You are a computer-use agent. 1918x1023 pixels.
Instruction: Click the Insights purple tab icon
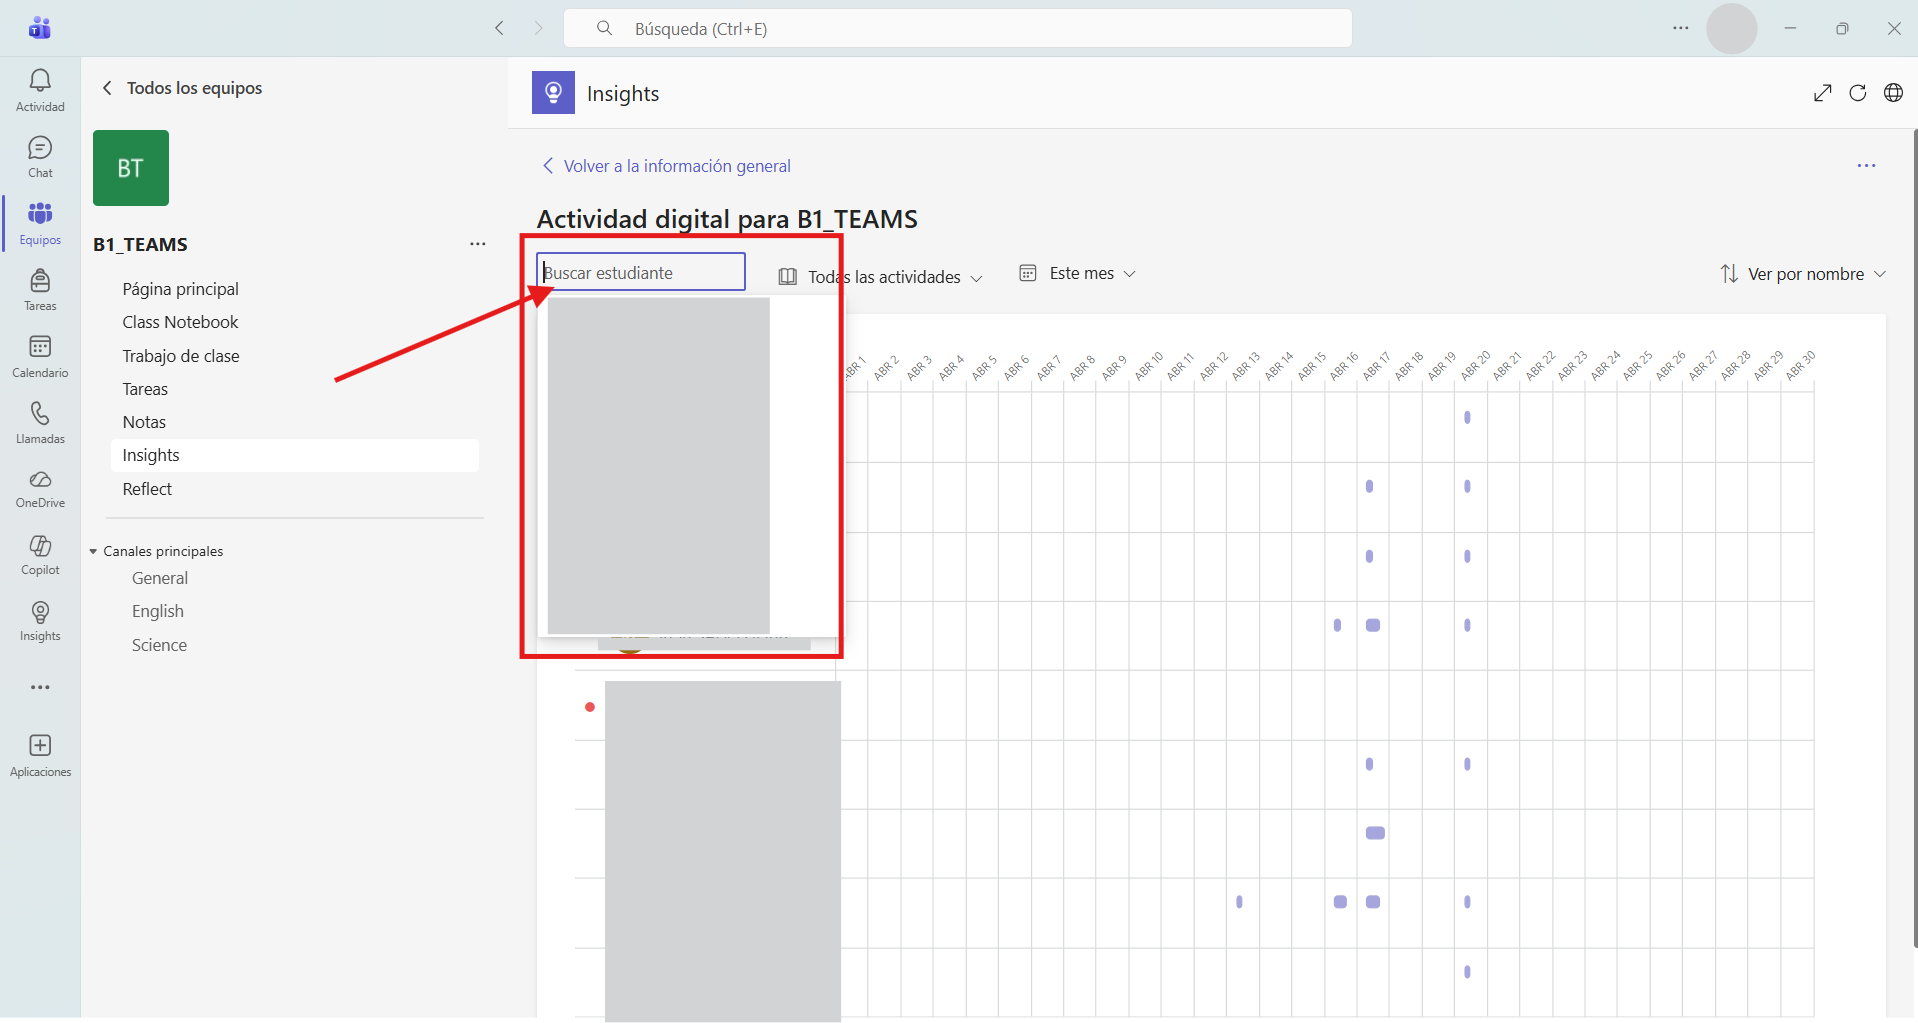pyautogui.click(x=553, y=93)
